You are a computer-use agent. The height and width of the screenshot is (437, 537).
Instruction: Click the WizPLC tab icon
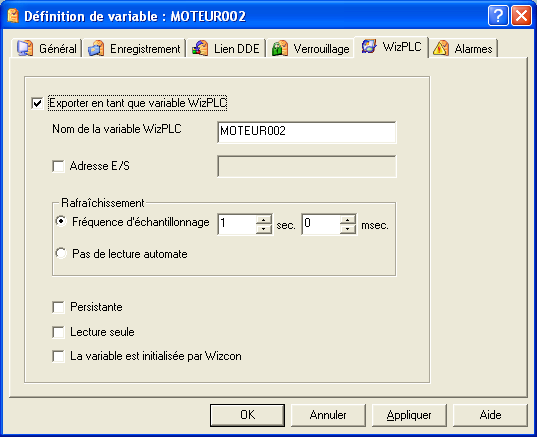point(369,46)
